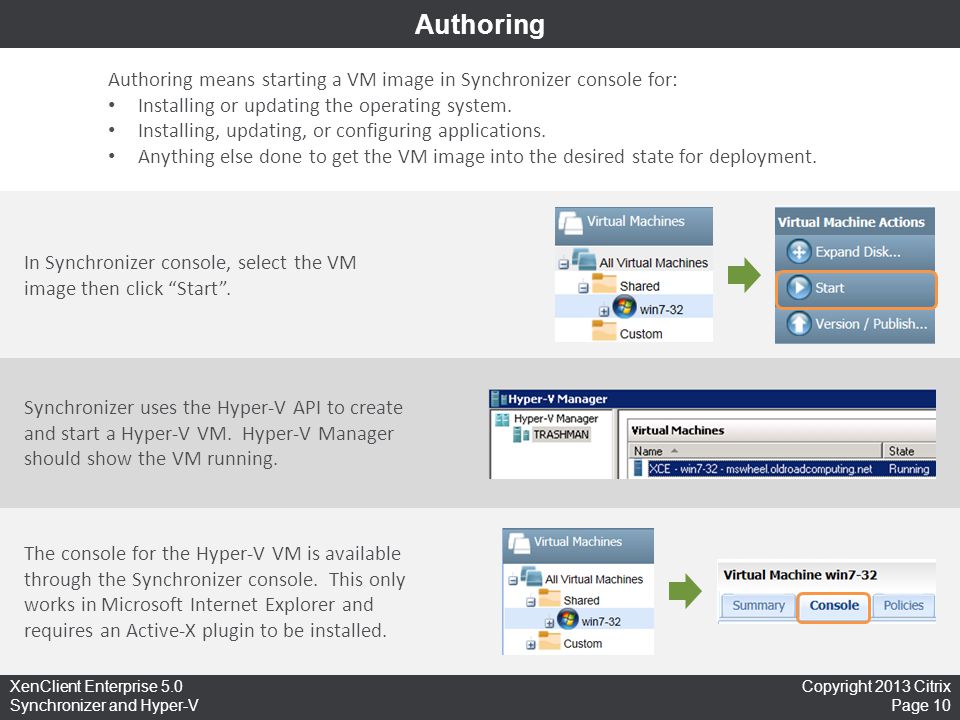Click the Custom folder icon in the lower tree

coord(549,641)
